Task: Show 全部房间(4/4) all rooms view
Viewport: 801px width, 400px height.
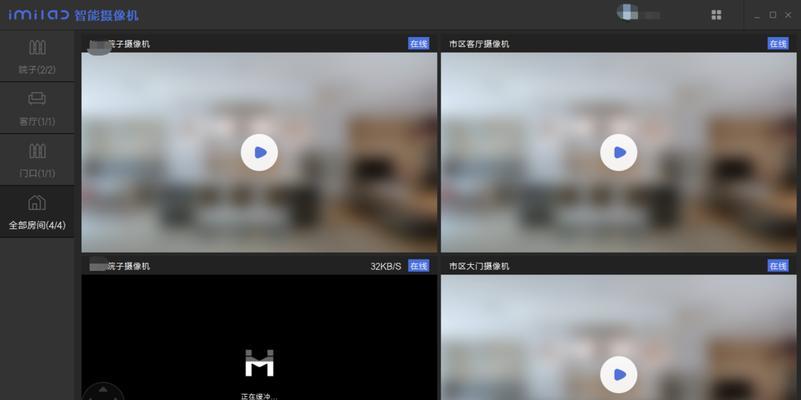Action: pyautogui.click(x=37, y=211)
